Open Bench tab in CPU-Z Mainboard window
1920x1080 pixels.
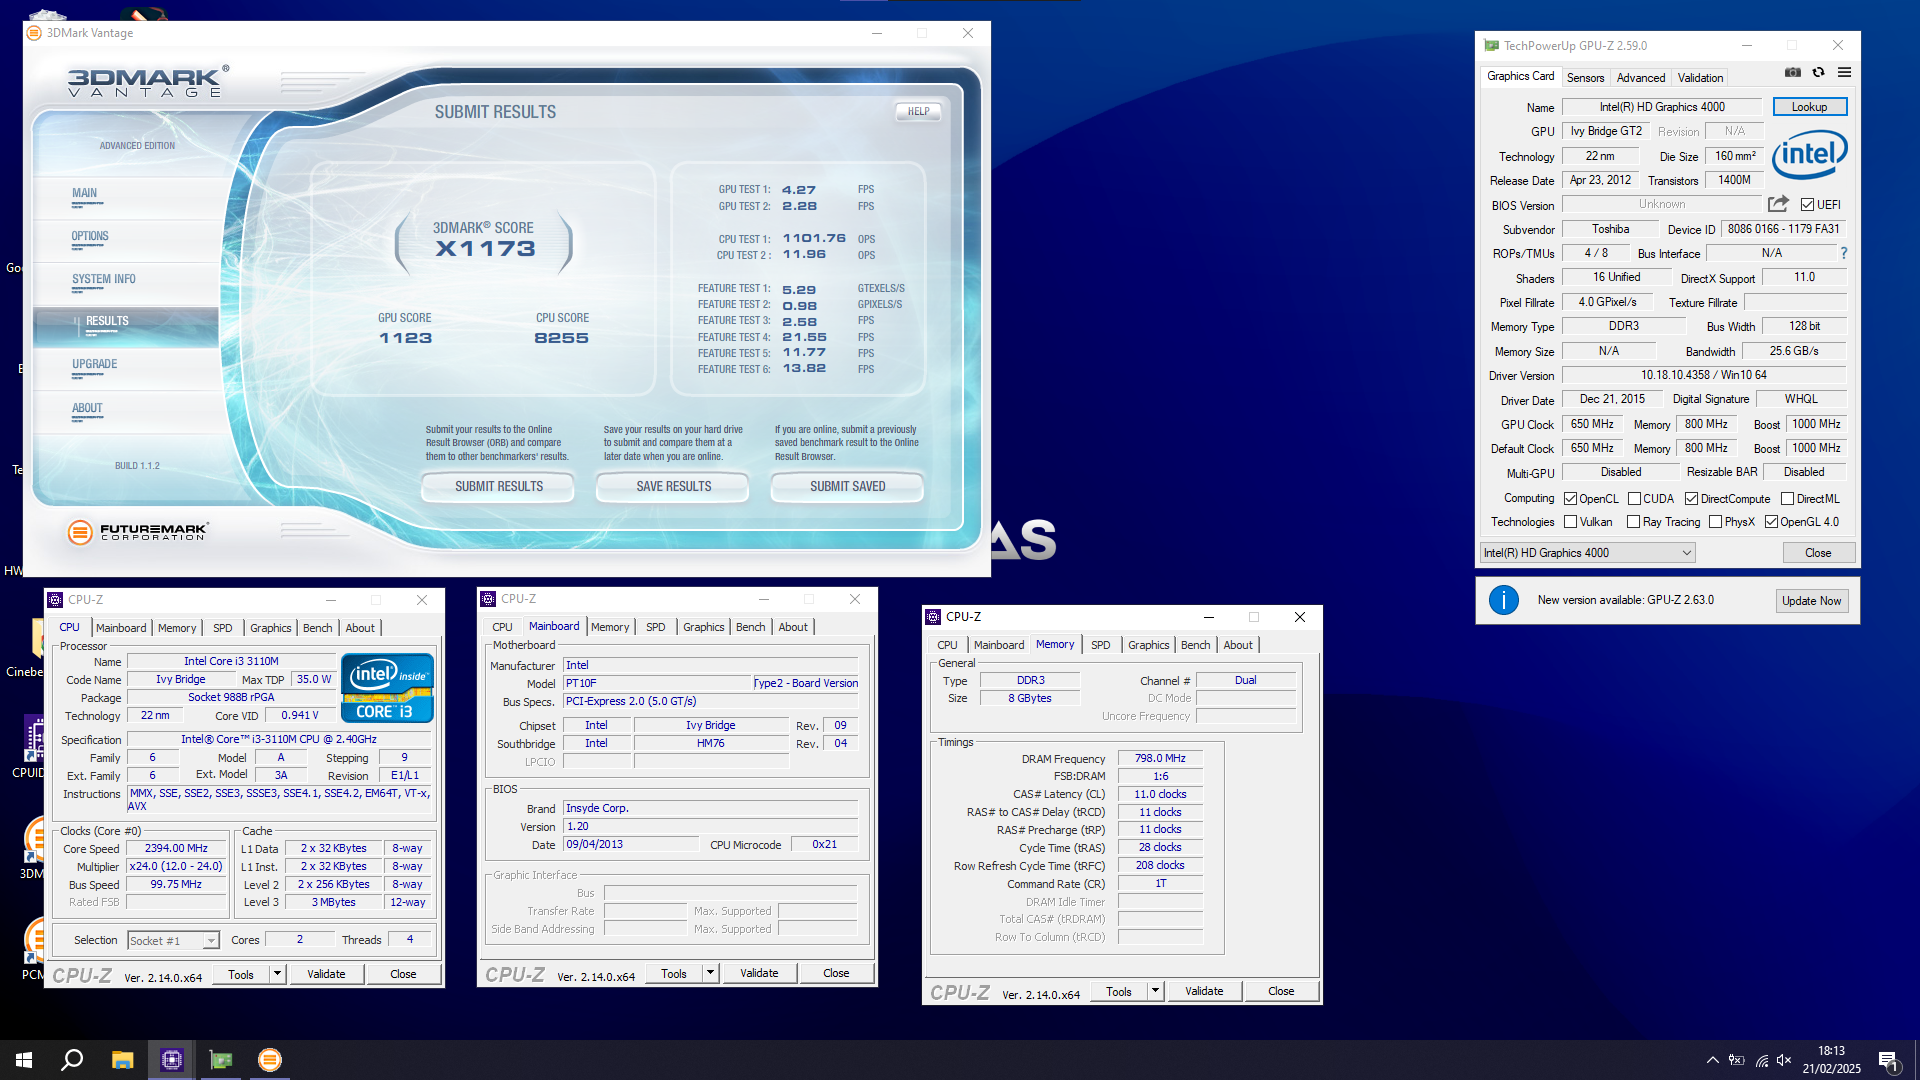[x=750, y=627]
